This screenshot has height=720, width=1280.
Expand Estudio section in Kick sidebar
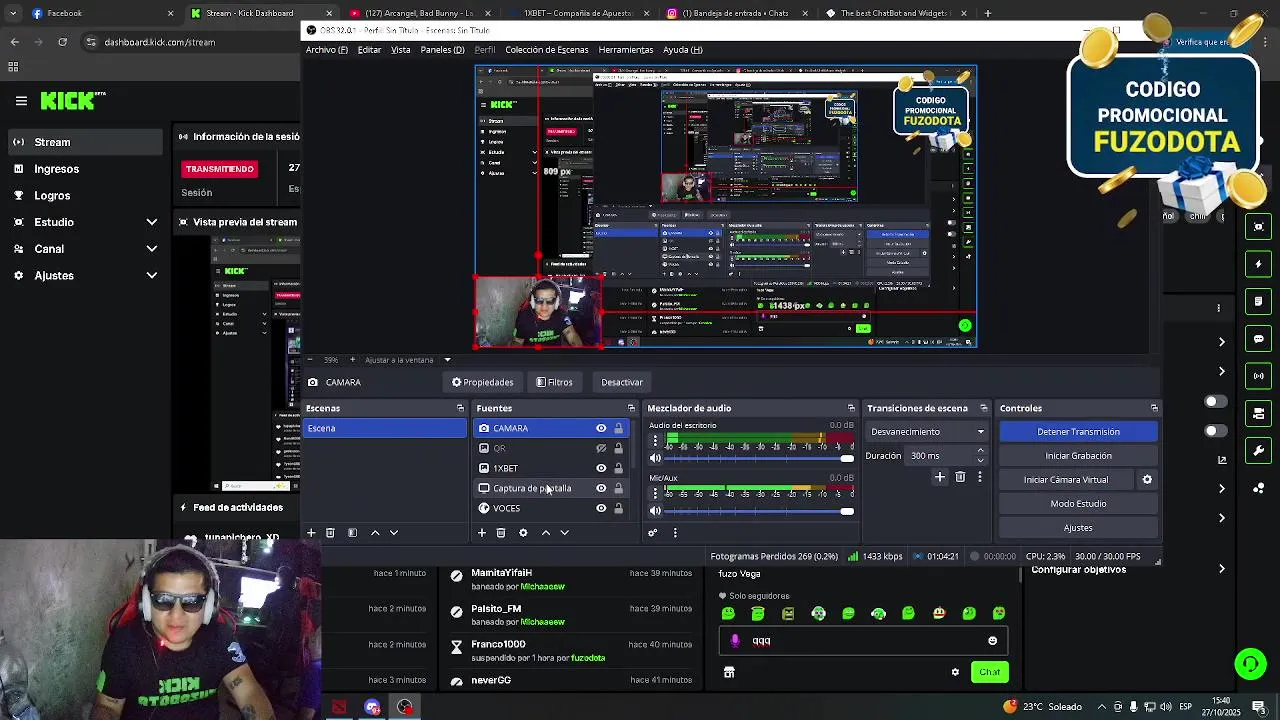[x=152, y=222]
